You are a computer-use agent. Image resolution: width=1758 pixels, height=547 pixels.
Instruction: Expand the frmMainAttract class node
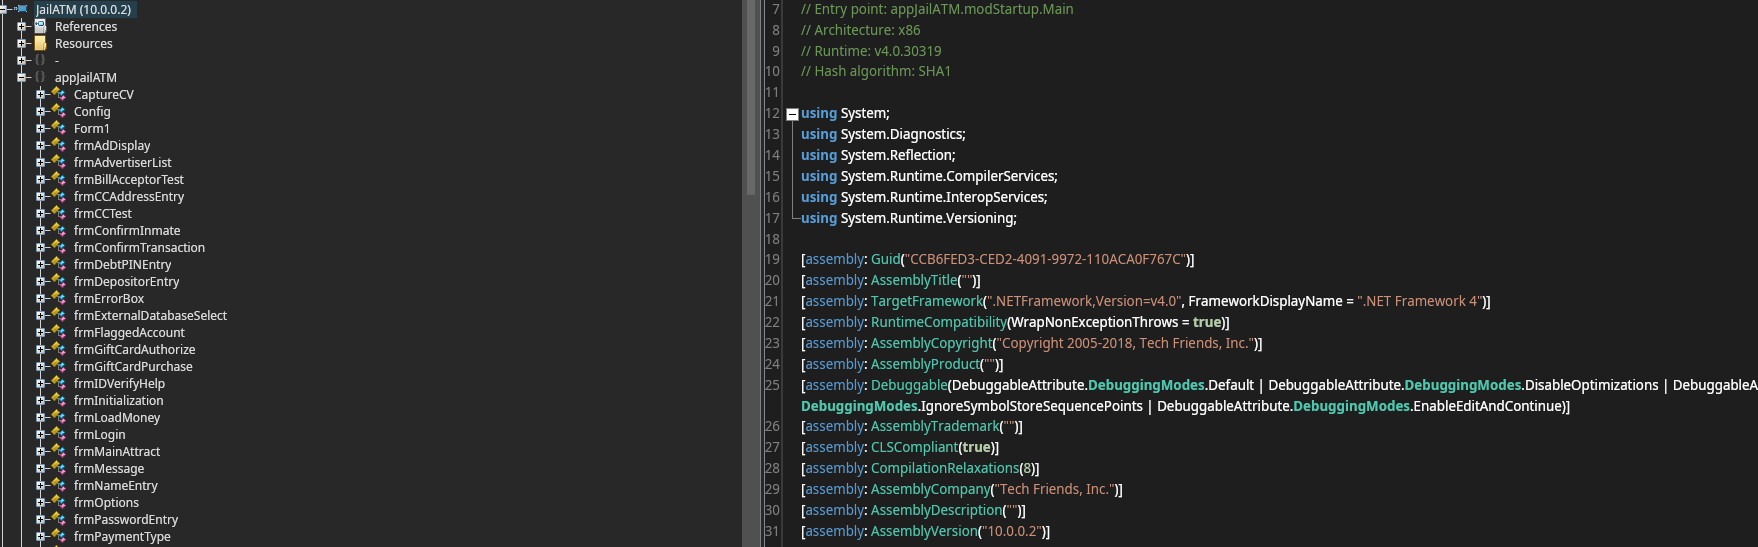41,451
